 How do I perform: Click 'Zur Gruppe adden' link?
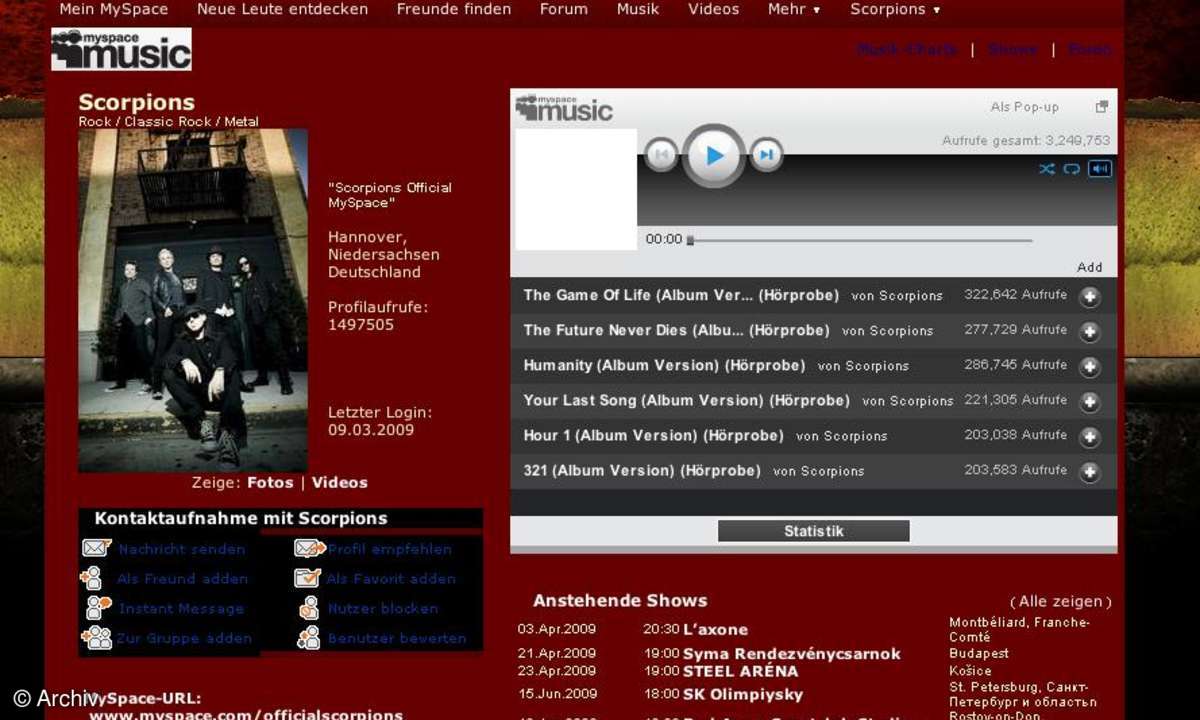click(x=184, y=638)
